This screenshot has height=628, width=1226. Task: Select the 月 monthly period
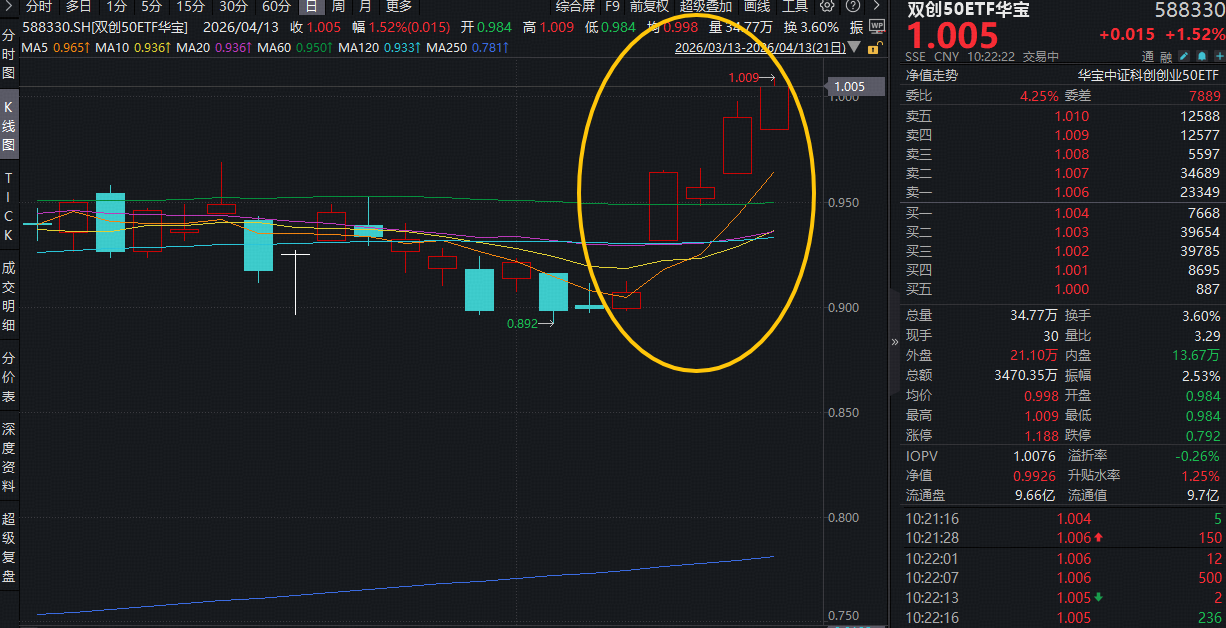pyautogui.click(x=365, y=6)
